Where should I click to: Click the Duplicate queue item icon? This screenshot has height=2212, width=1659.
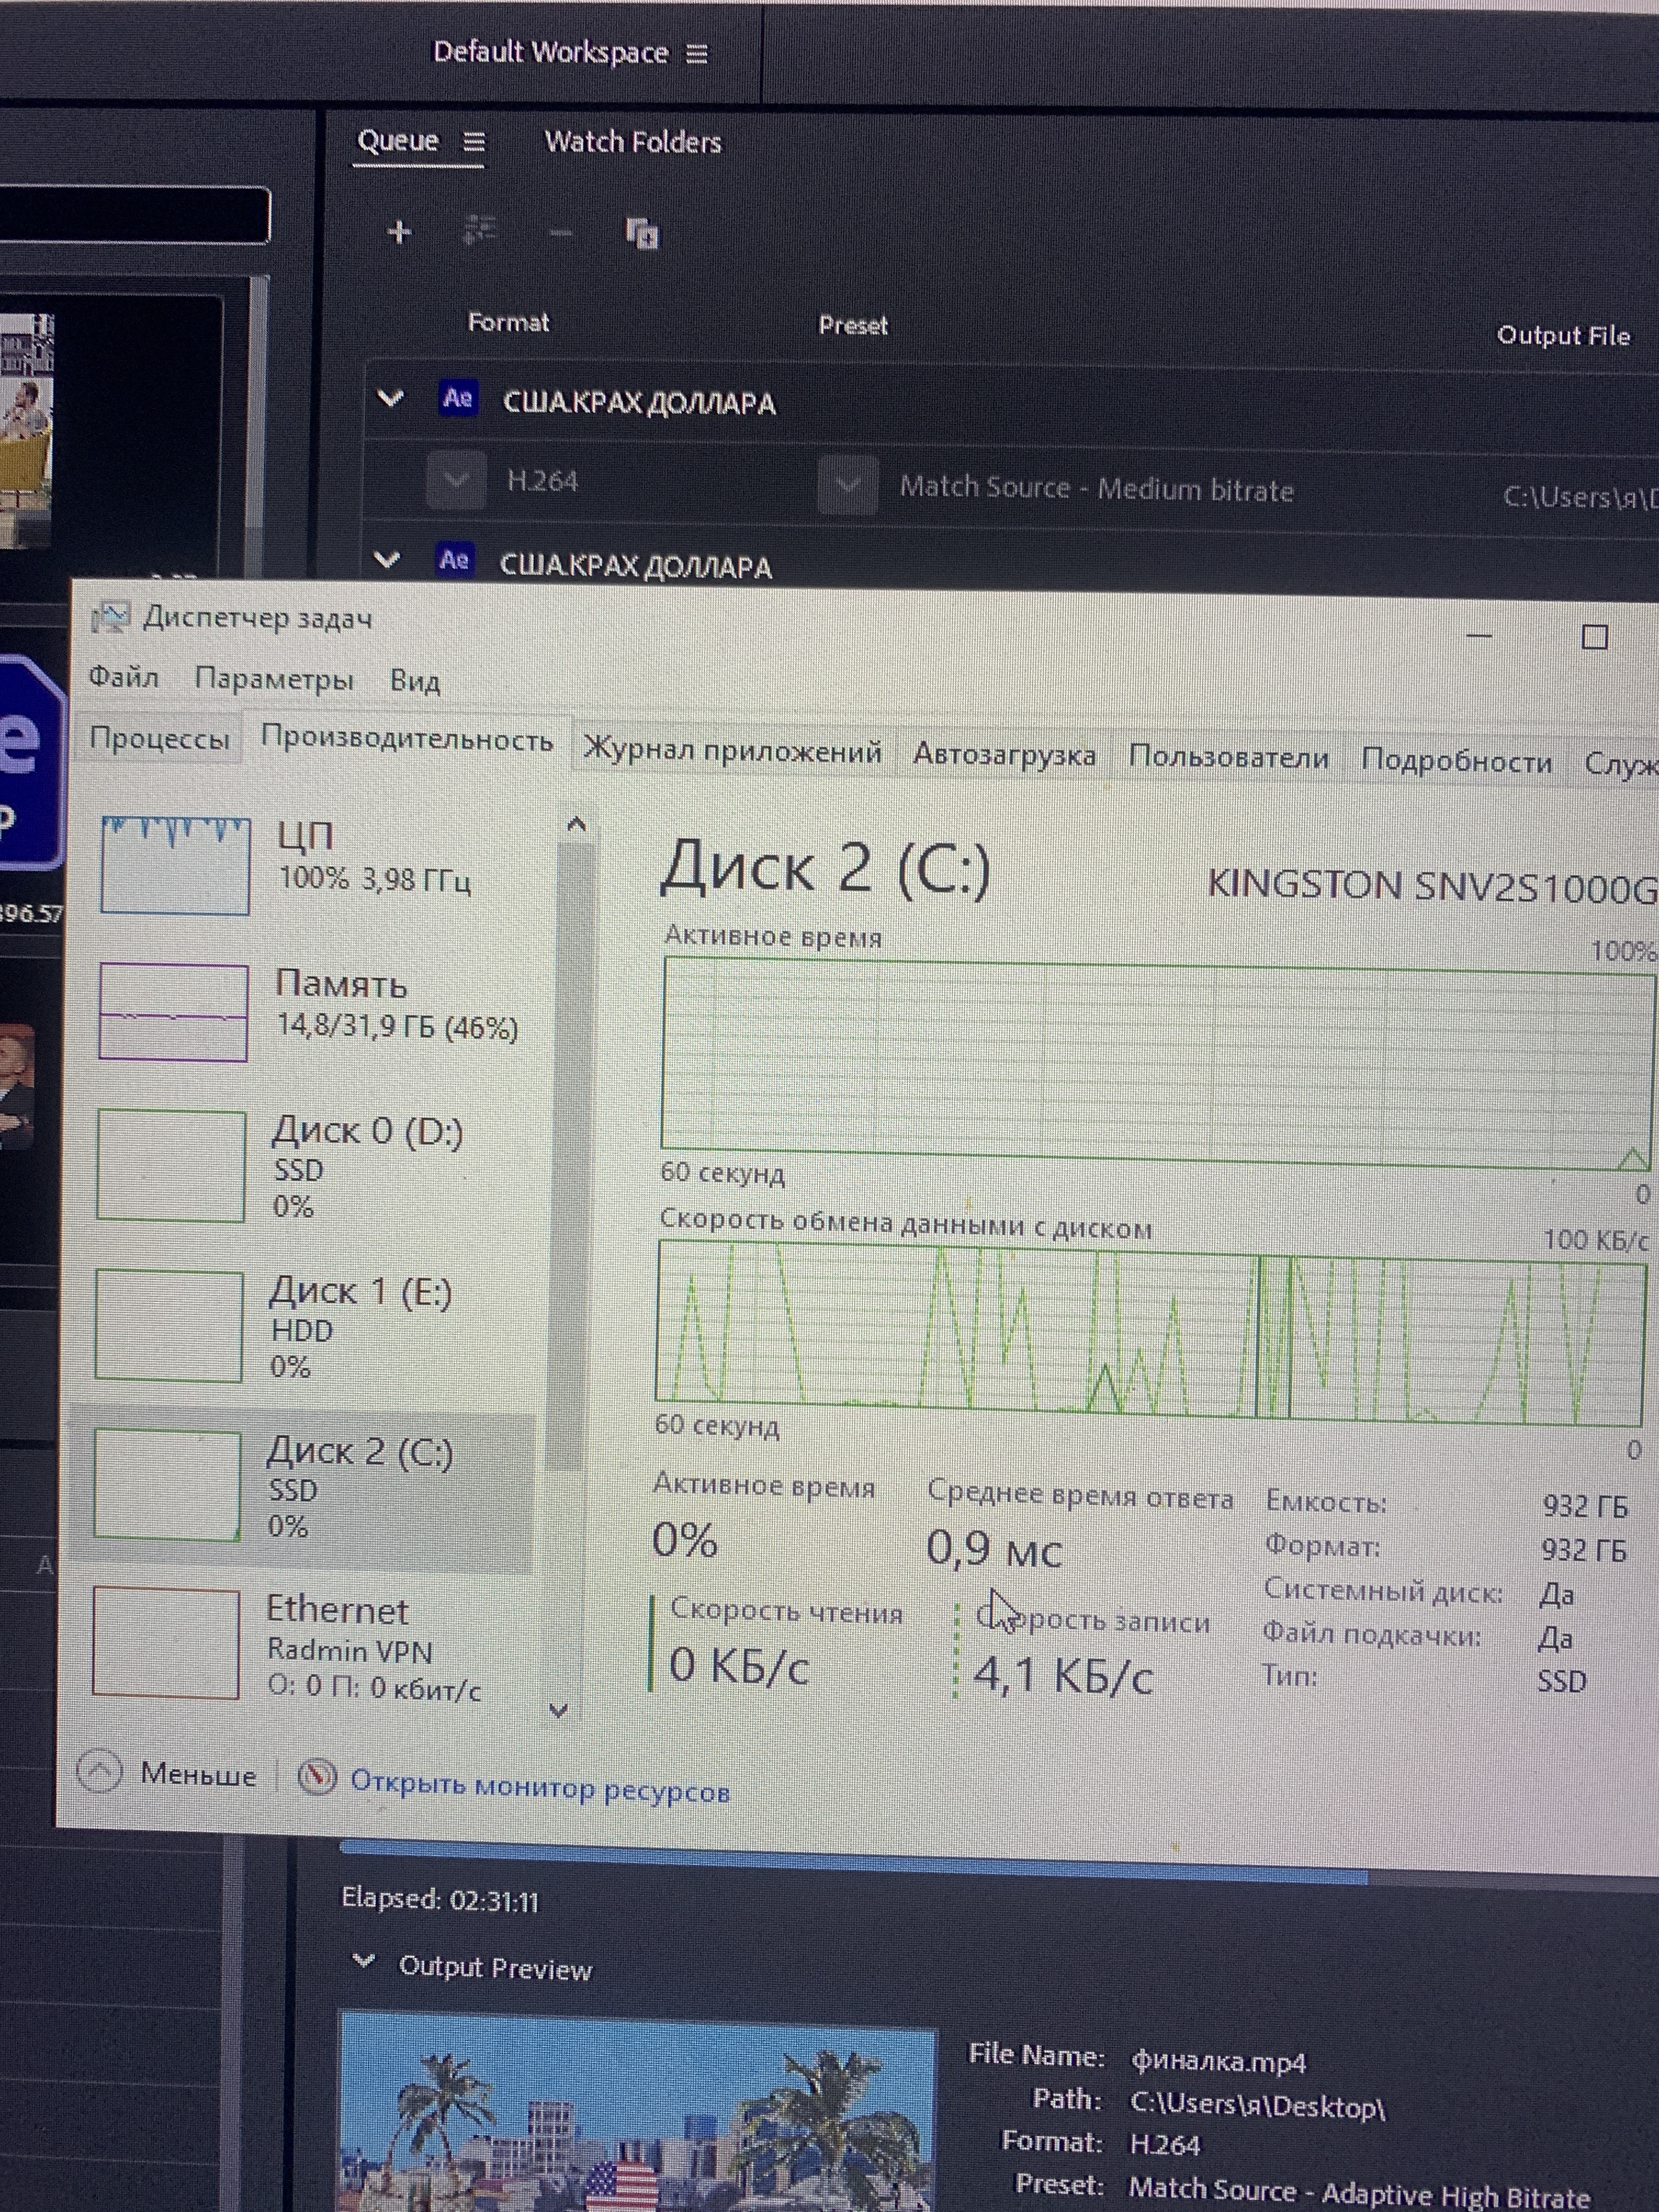642,235
